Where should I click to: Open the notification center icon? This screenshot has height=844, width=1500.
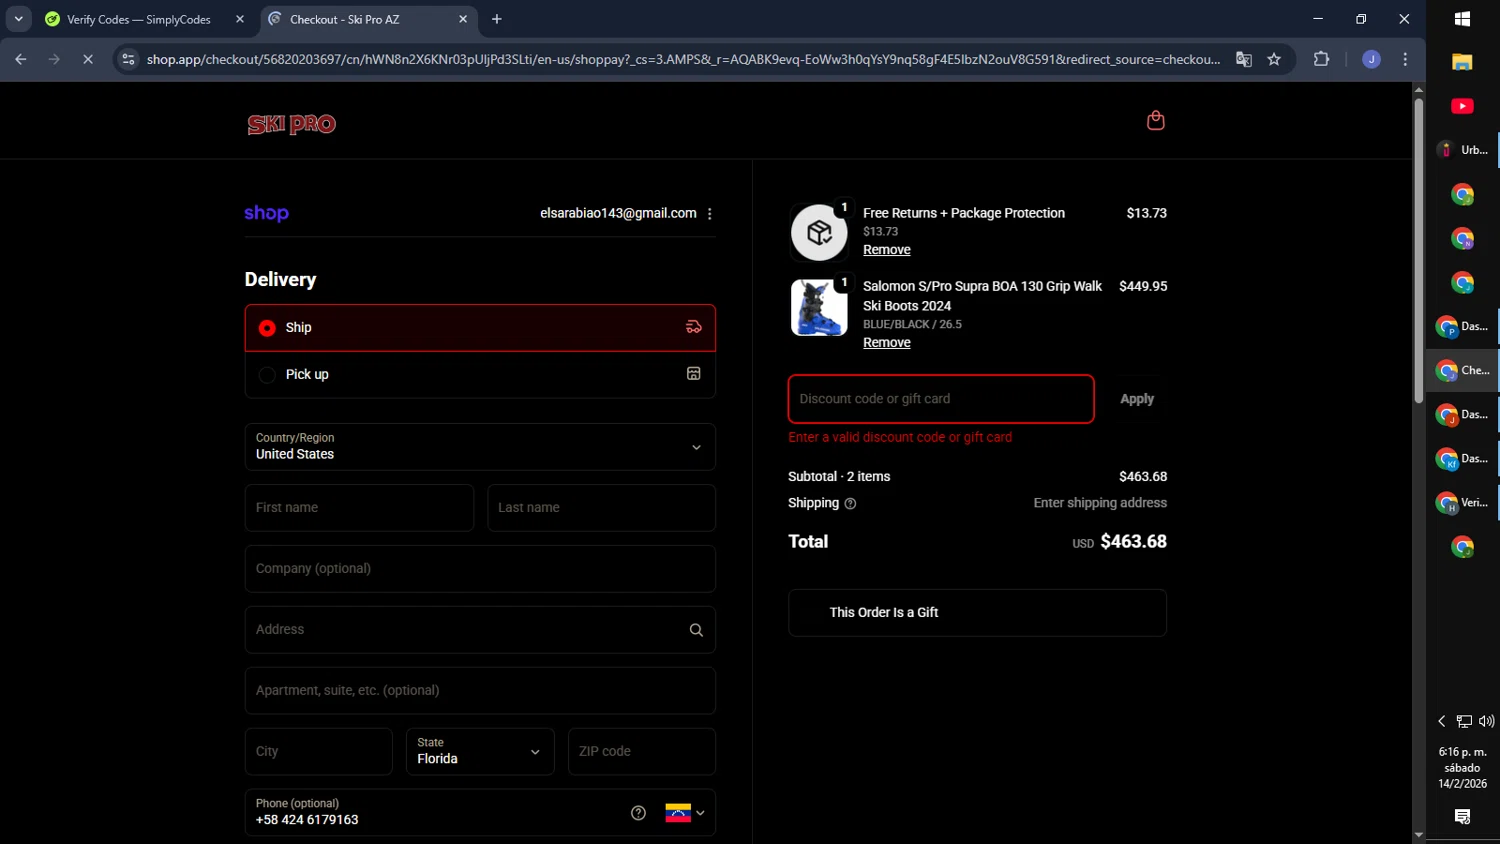[1462, 817]
